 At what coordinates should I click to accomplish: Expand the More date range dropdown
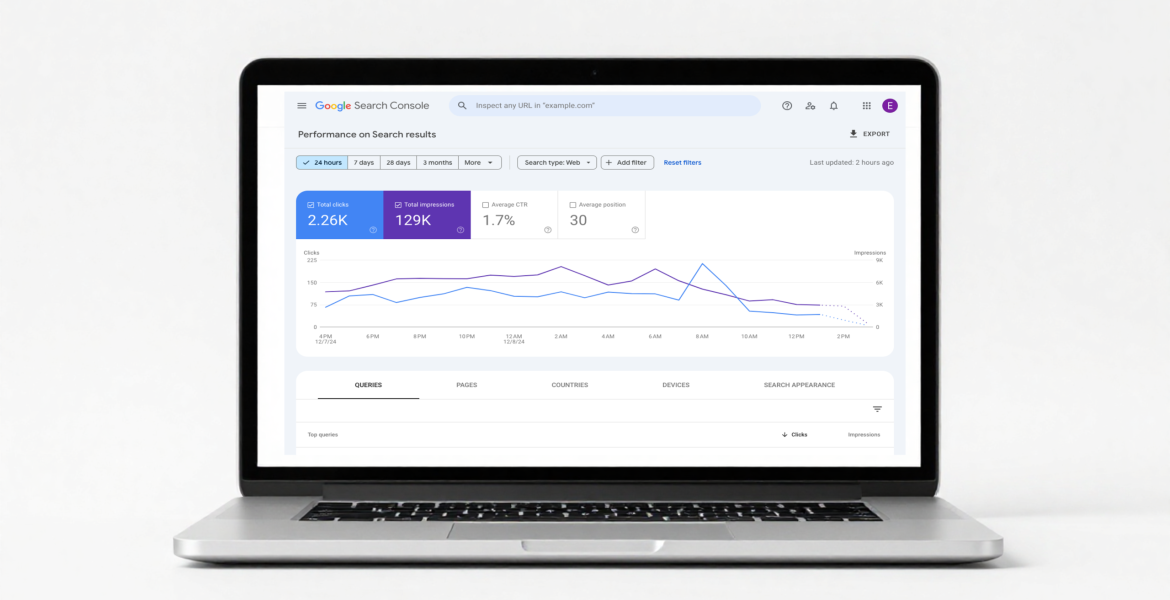[x=480, y=163]
